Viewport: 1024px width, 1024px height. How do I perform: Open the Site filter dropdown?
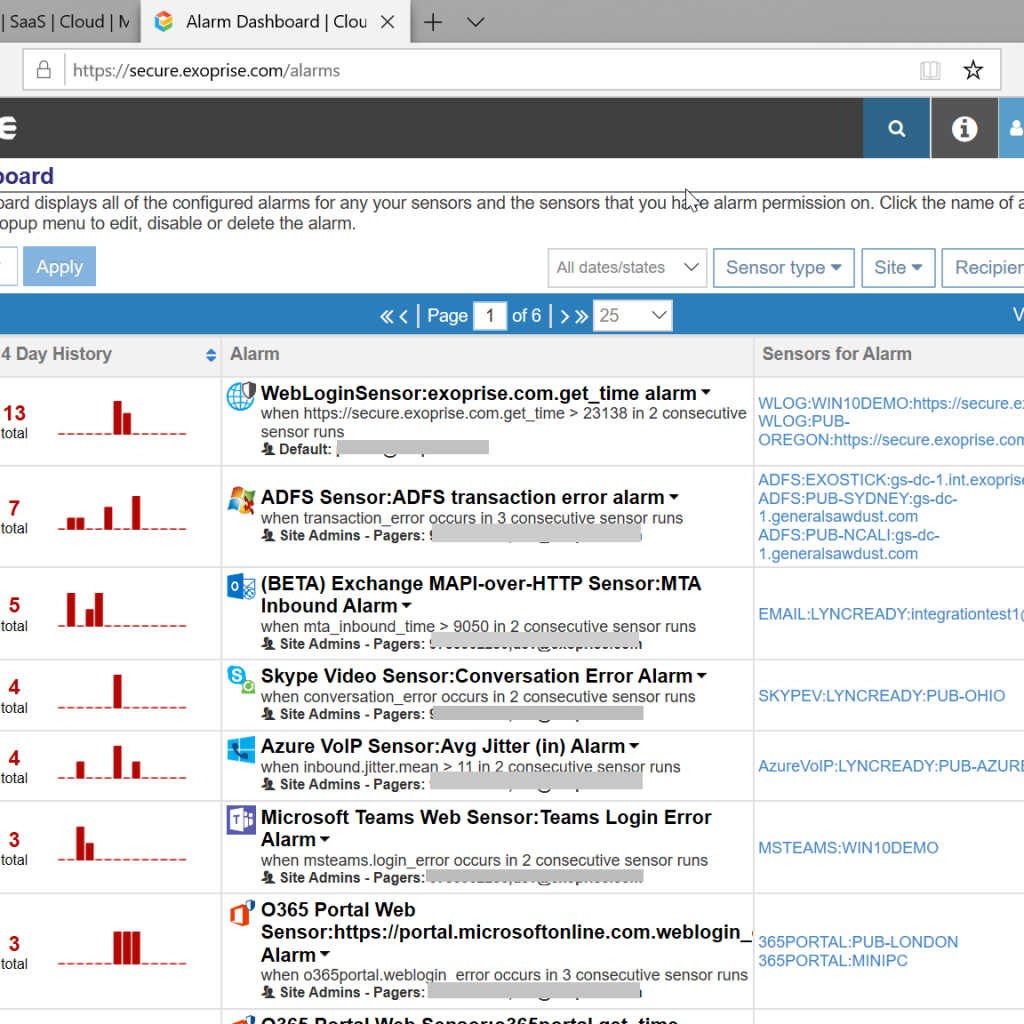click(x=898, y=268)
